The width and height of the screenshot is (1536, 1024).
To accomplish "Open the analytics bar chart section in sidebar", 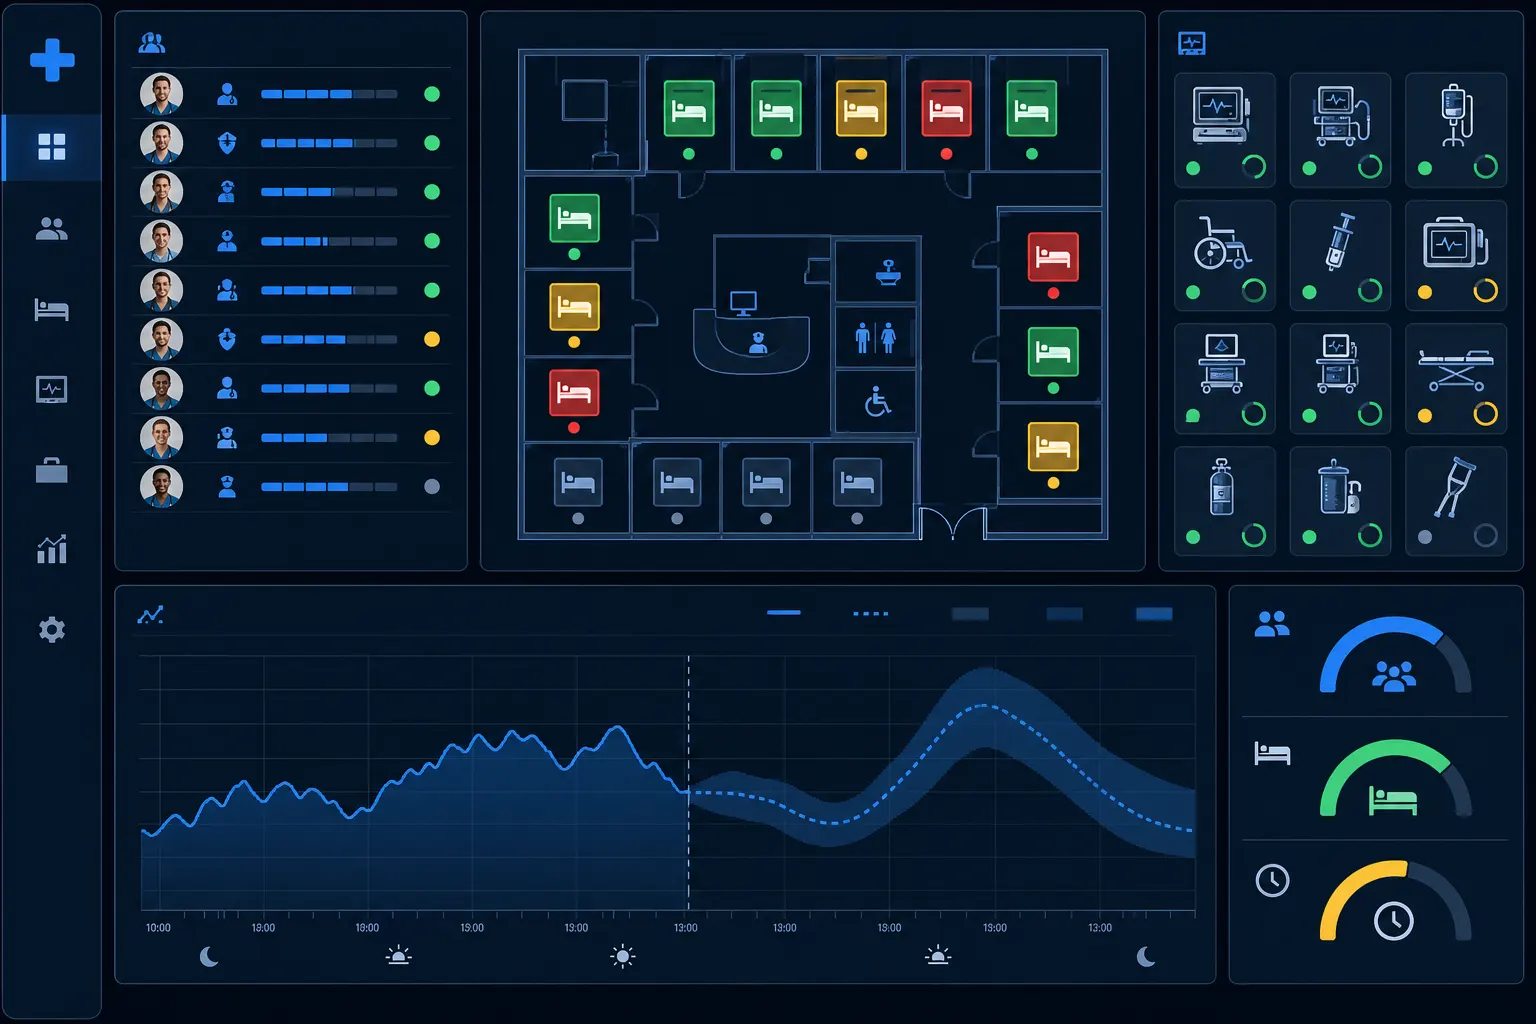I will pos(52,549).
